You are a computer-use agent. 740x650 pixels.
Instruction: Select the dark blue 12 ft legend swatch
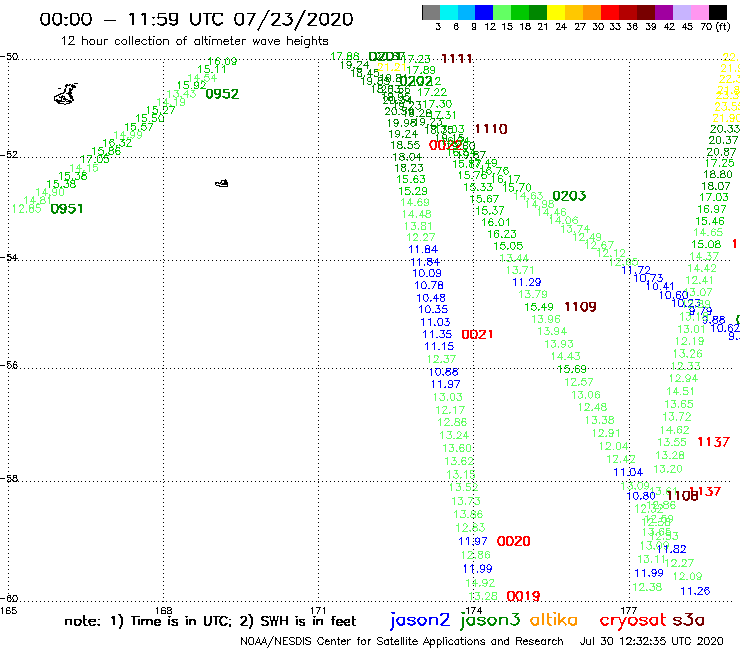tap(484, 13)
